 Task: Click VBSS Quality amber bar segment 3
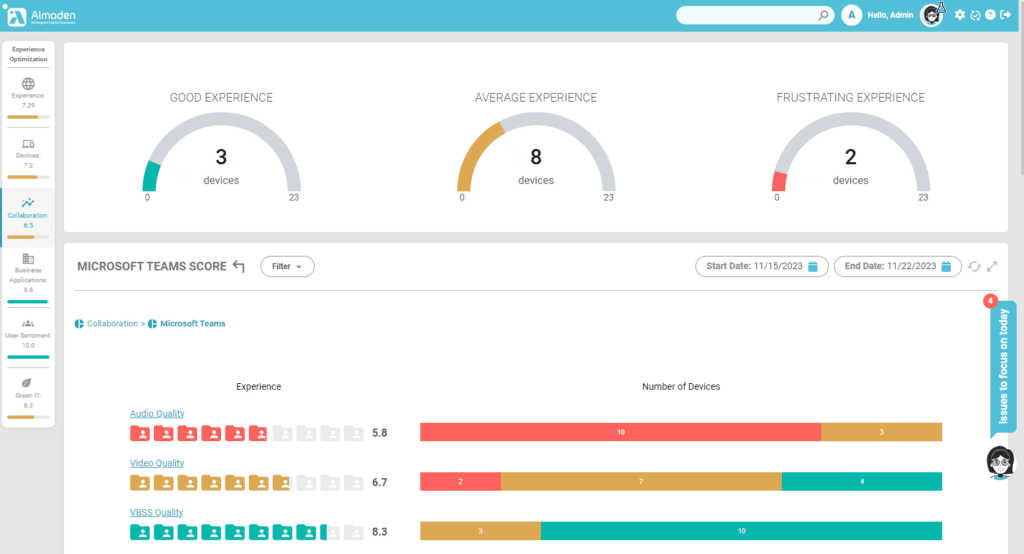(x=480, y=531)
